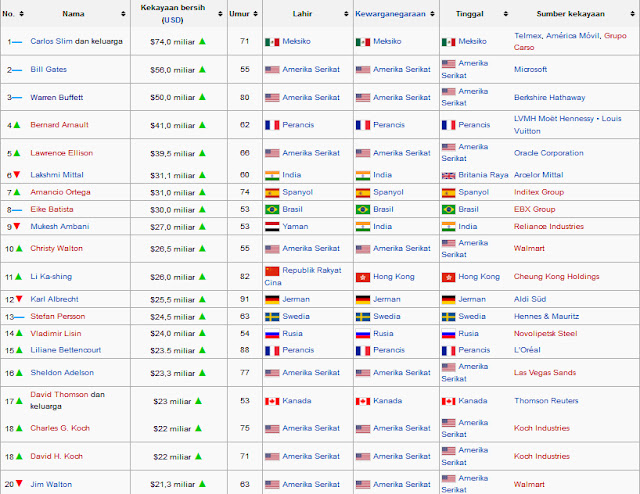Click the French flag in Bernard Arnault's Lahir cell
The width and height of the screenshot is (640, 494).
tap(272, 125)
